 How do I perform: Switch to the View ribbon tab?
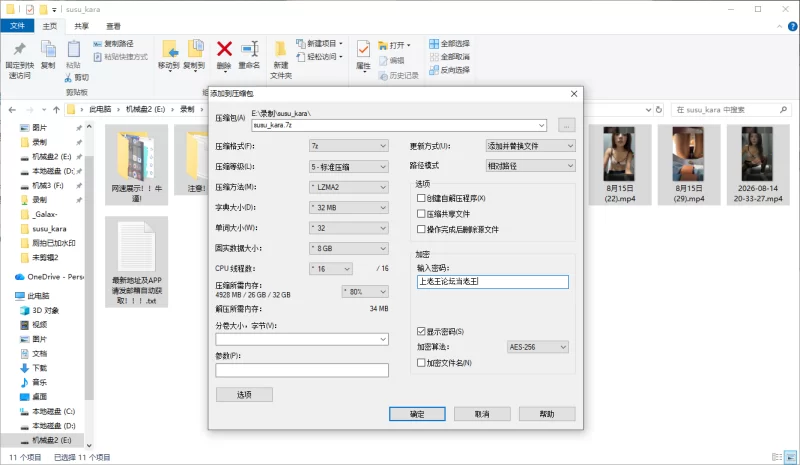(x=113, y=26)
